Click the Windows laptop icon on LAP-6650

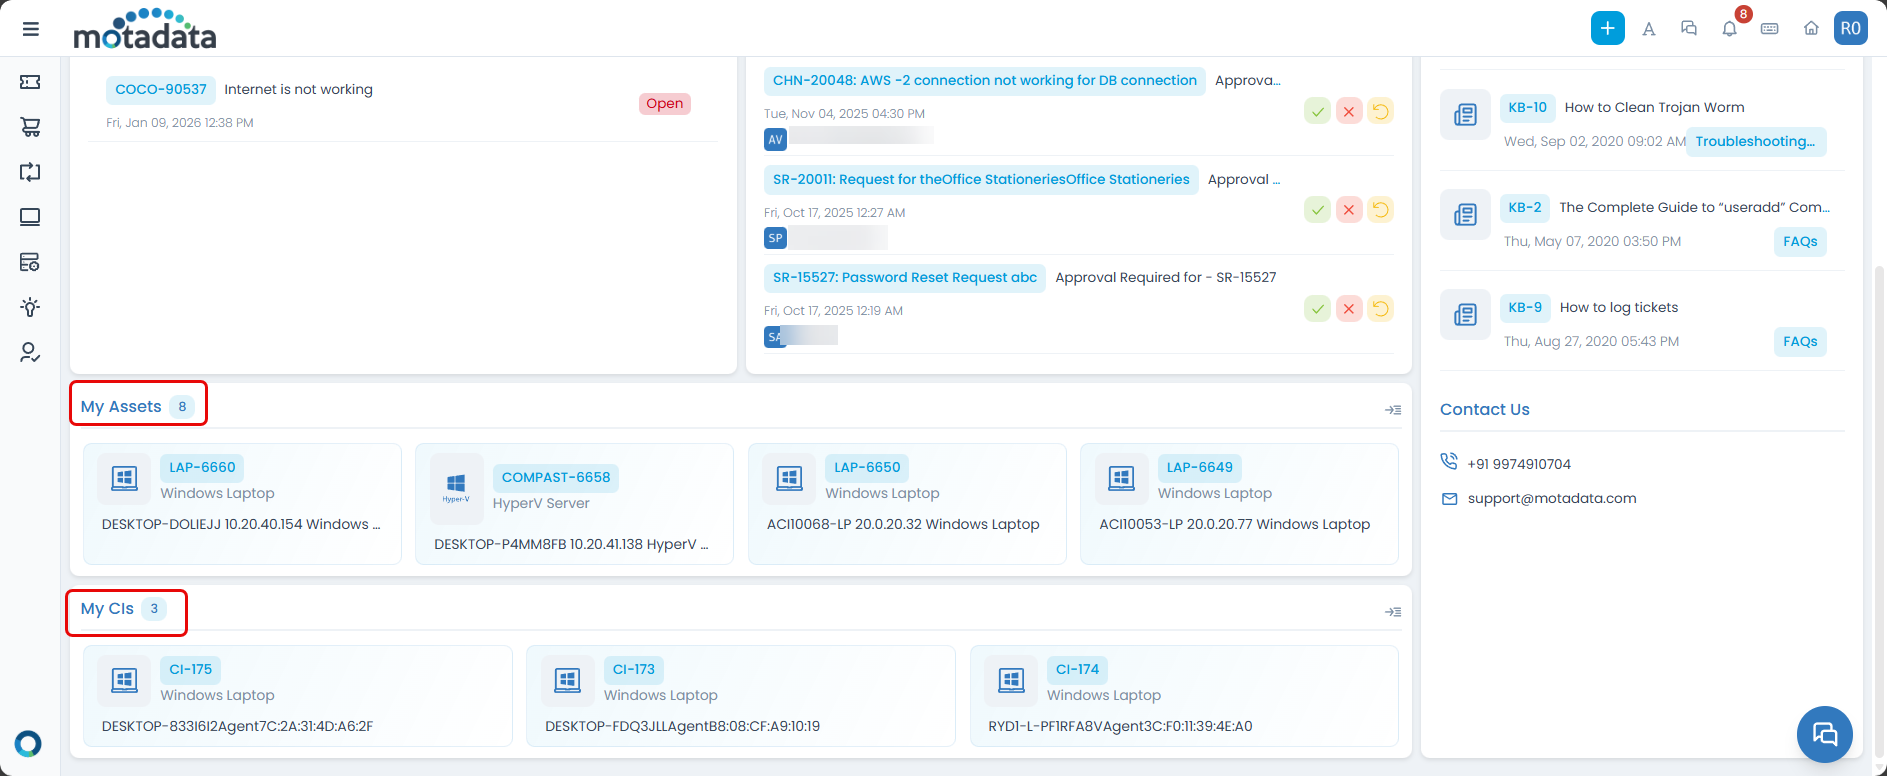tap(789, 479)
